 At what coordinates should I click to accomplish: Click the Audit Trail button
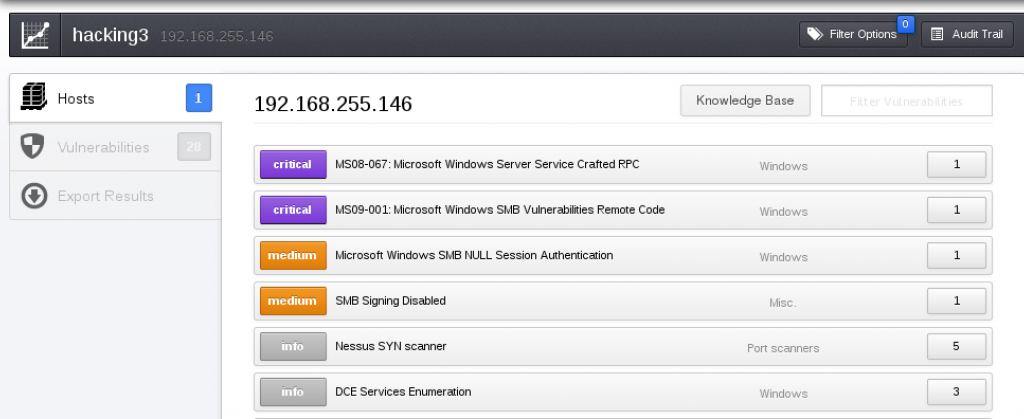coord(966,35)
